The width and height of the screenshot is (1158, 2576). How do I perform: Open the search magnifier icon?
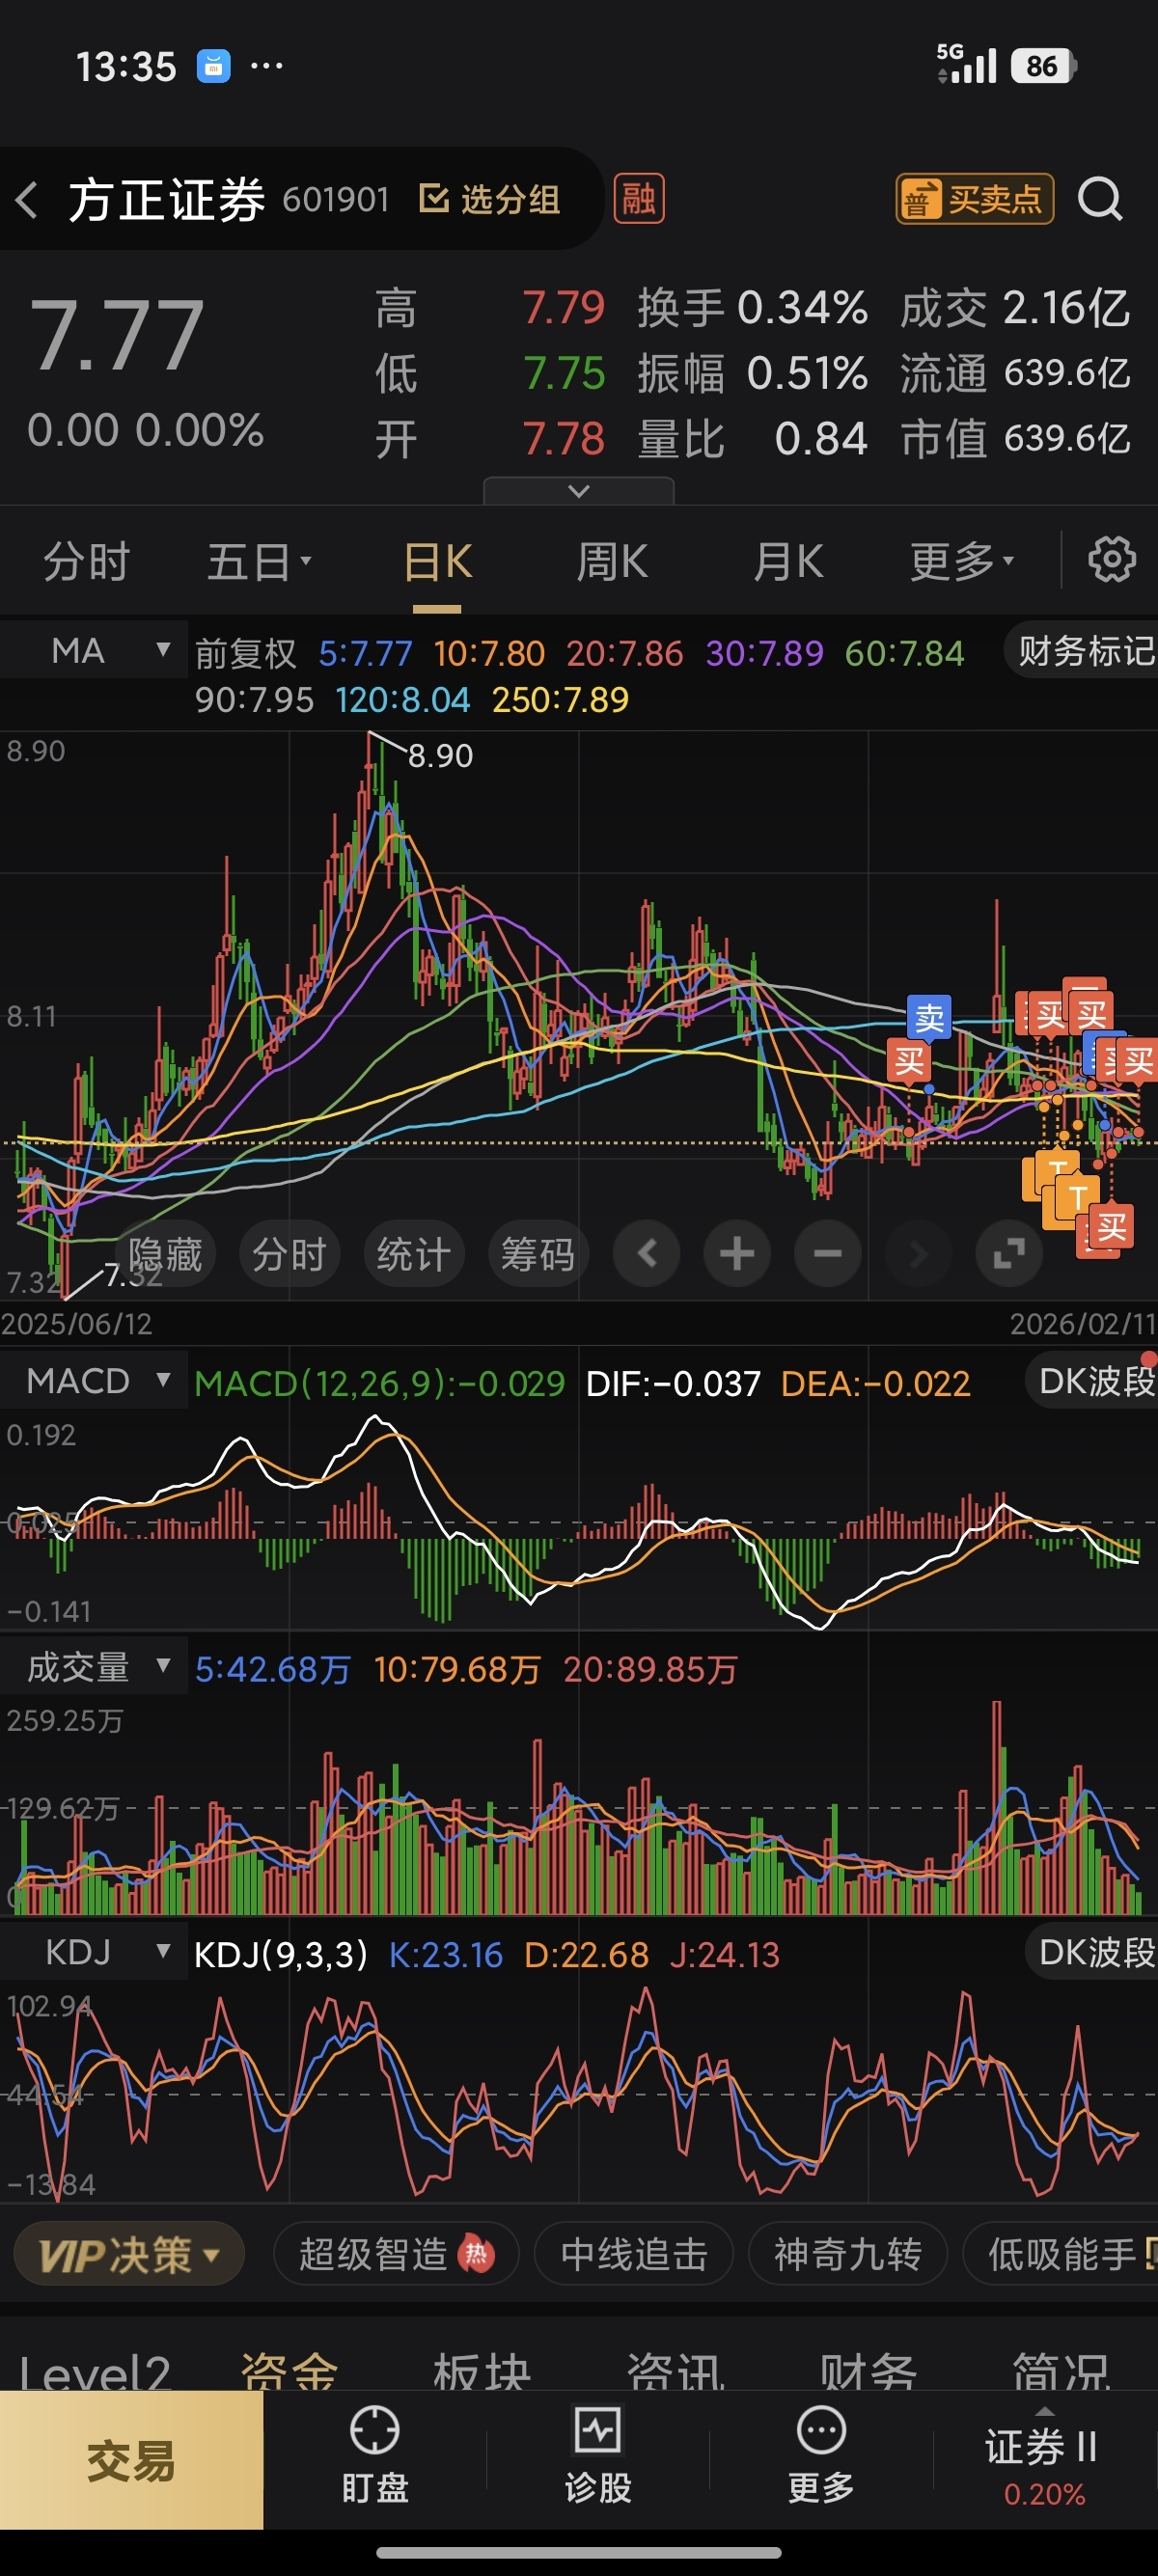coord(1101,199)
